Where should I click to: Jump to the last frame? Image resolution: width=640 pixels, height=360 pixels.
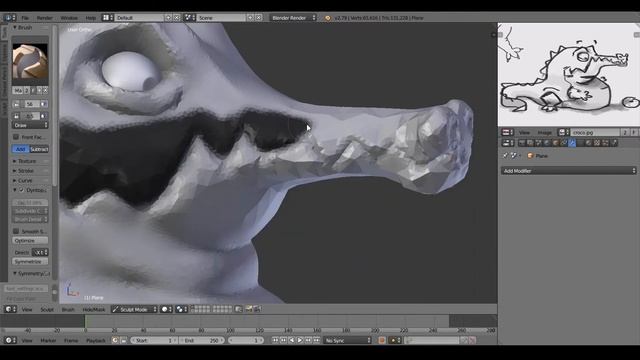(x=316, y=340)
